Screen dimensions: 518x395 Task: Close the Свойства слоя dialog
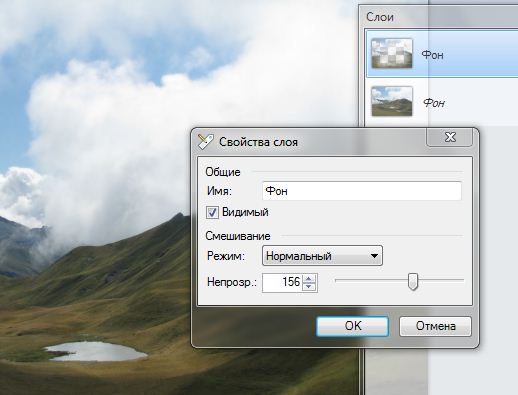450,137
